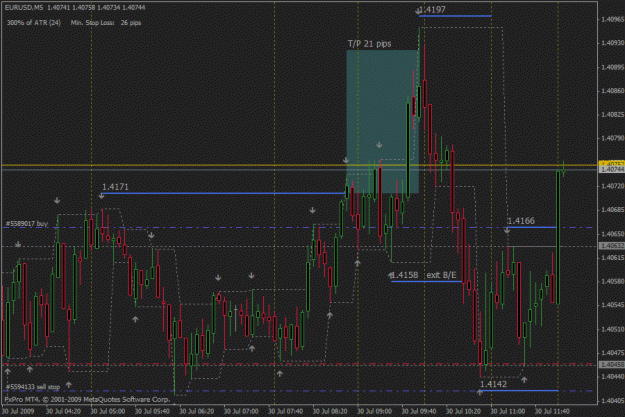Click the 1.40475 price axis label
The width and height of the screenshot is (625, 417).
[613, 353]
